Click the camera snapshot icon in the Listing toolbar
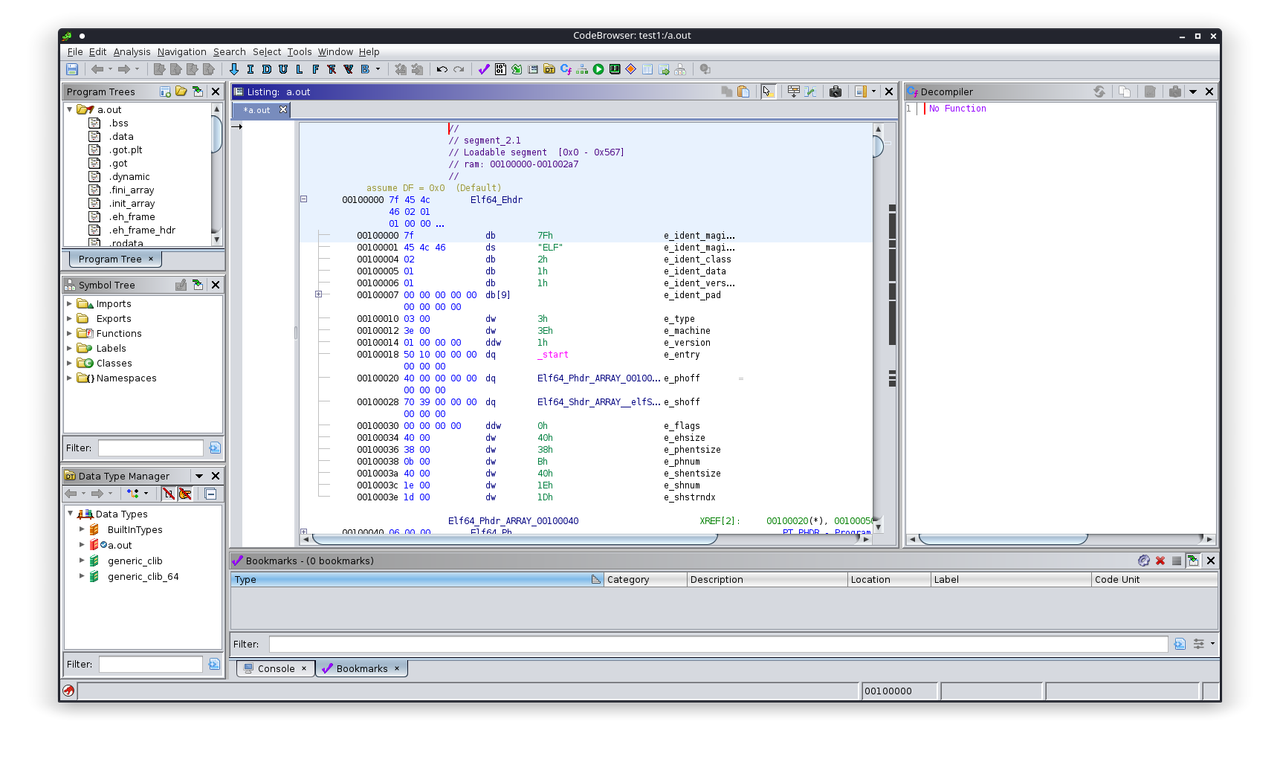 (835, 91)
